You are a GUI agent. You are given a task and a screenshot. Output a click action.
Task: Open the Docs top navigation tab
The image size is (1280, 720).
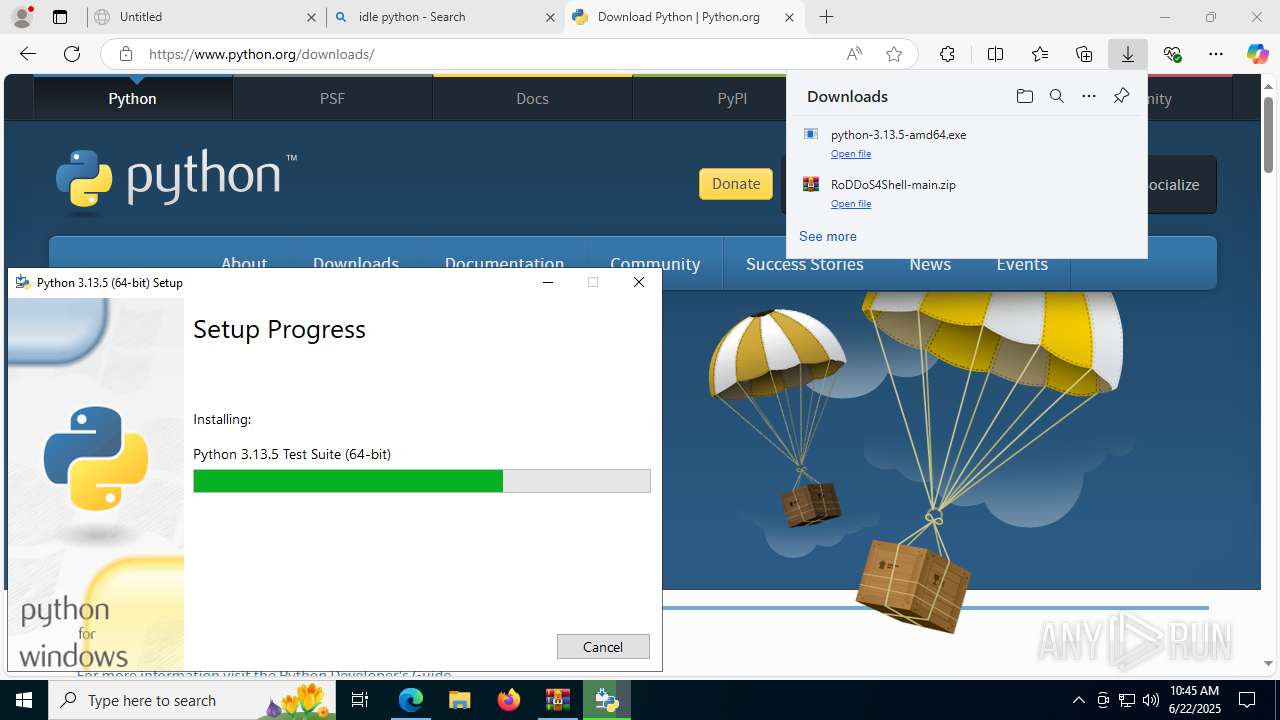[x=532, y=98]
